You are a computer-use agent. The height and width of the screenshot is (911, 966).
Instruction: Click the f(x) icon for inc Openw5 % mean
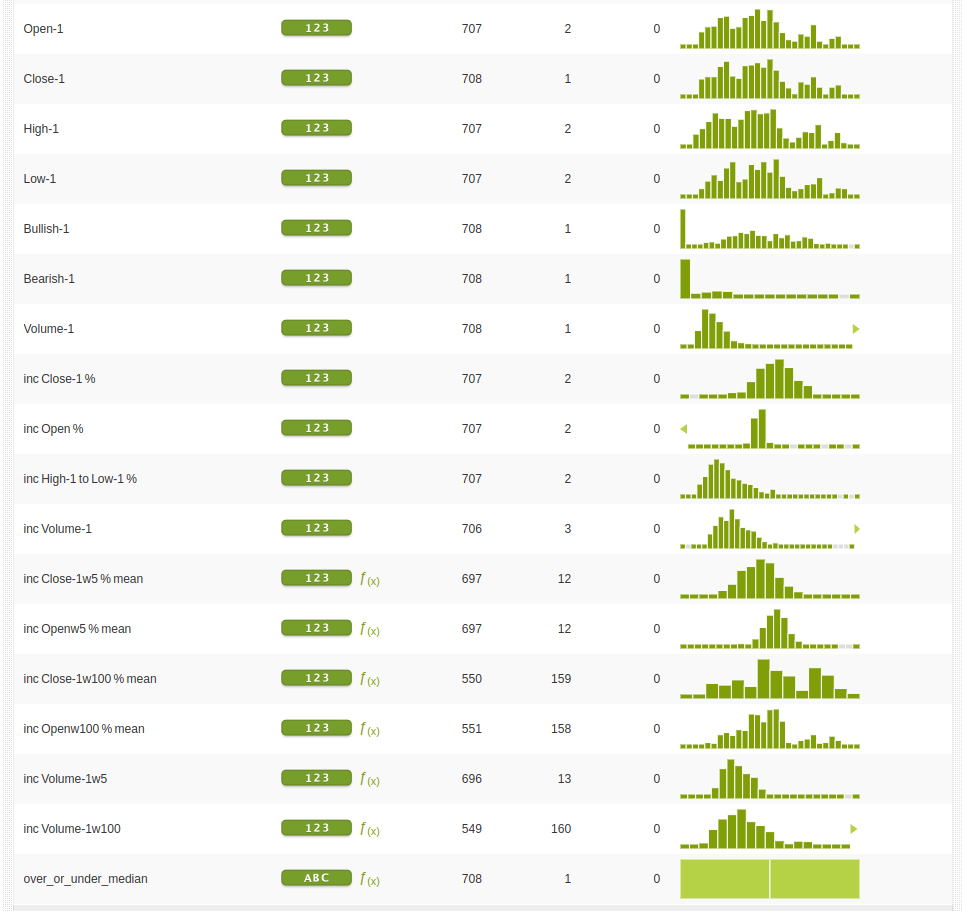click(x=369, y=629)
